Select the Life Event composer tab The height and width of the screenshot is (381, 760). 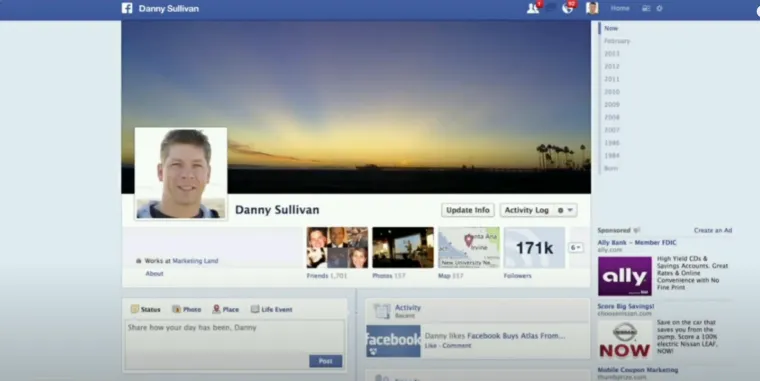[x=271, y=309]
